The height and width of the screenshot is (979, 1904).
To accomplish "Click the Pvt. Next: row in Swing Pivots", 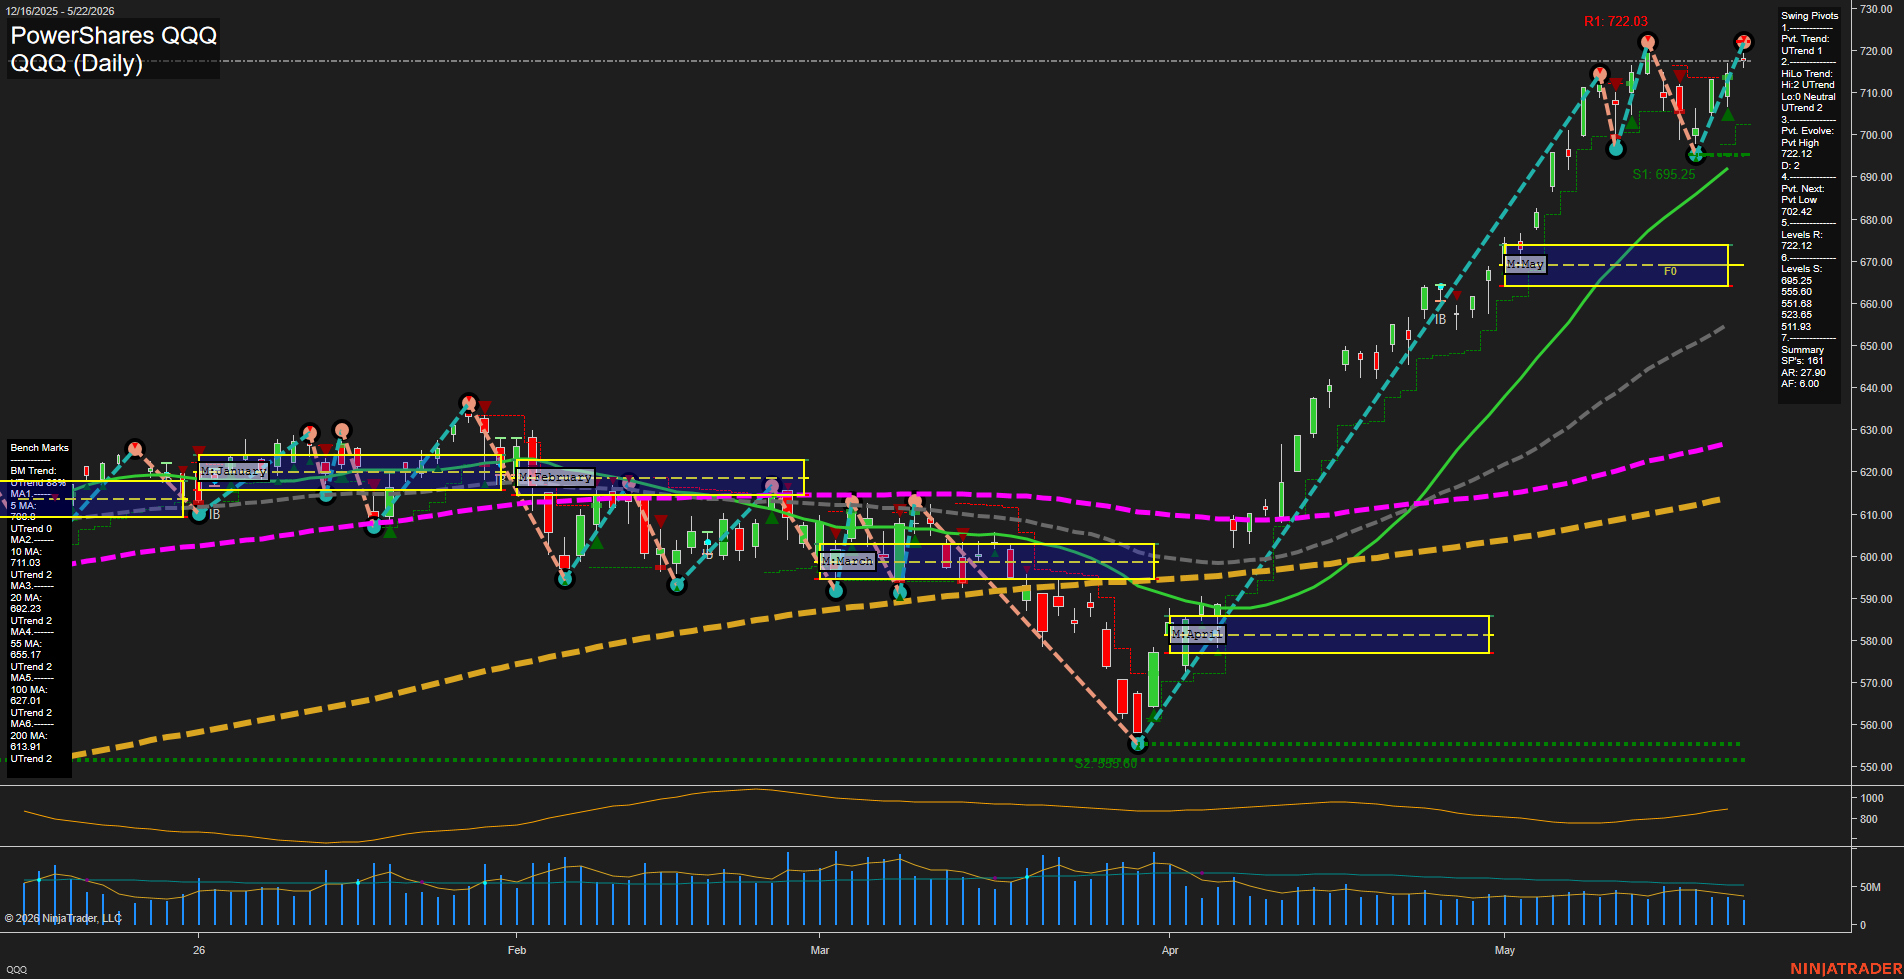I will pyautogui.click(x=1803, y=189).
